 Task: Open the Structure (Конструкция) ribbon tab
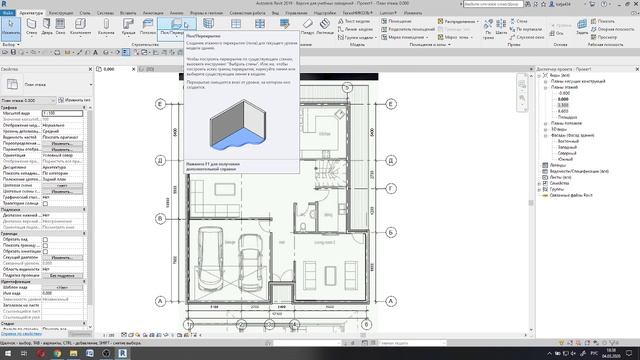(x=61, y=13)
